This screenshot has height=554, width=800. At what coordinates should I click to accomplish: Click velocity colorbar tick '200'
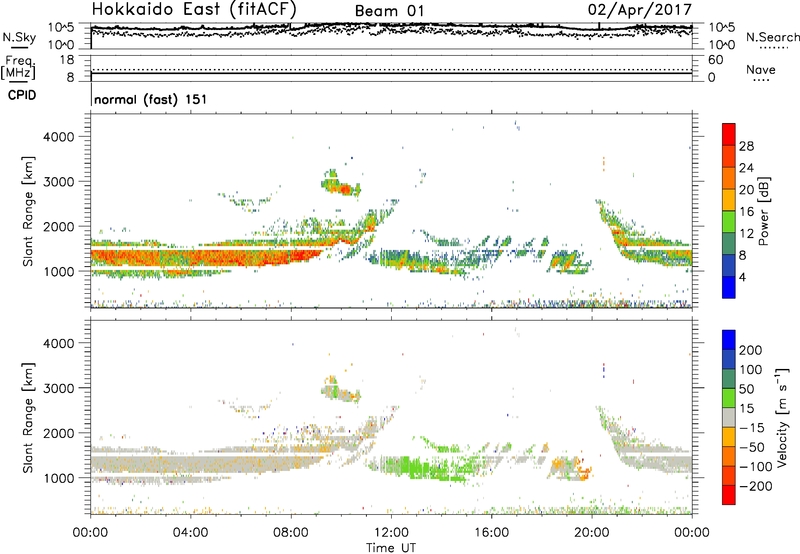tap(751, 350)
